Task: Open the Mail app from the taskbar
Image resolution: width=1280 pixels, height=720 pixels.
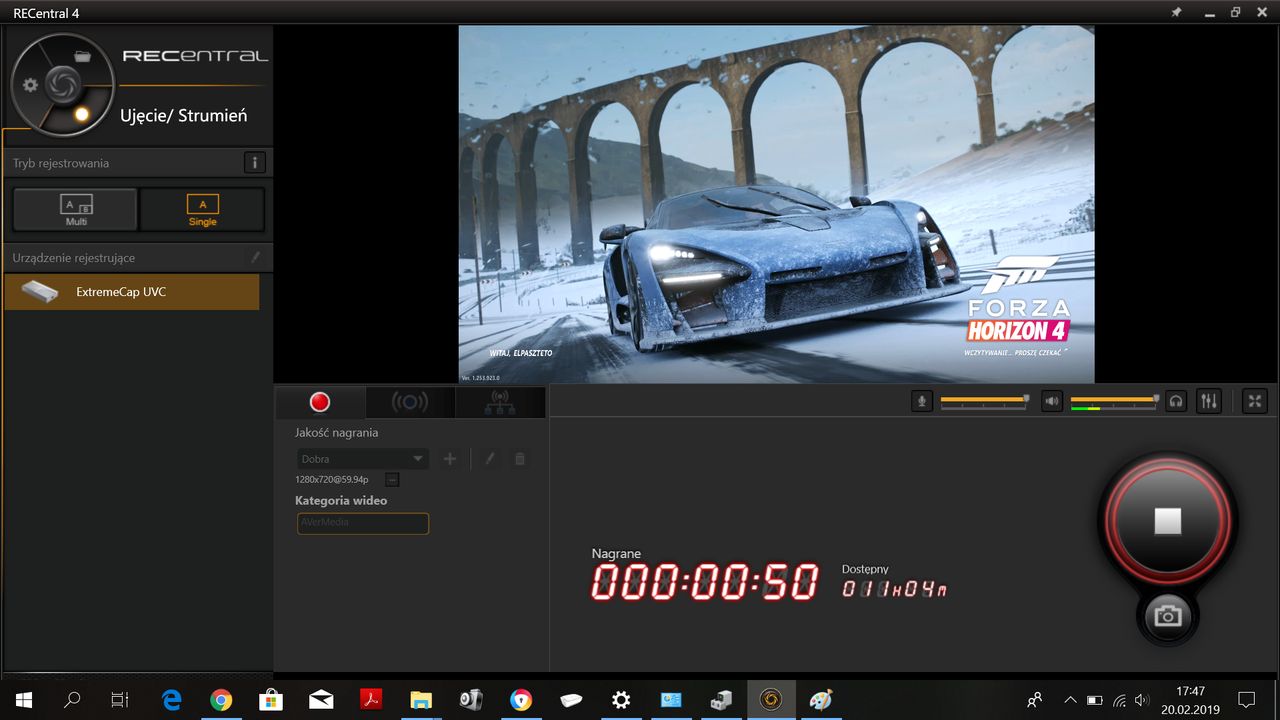Action: click(x=321, y=700)
